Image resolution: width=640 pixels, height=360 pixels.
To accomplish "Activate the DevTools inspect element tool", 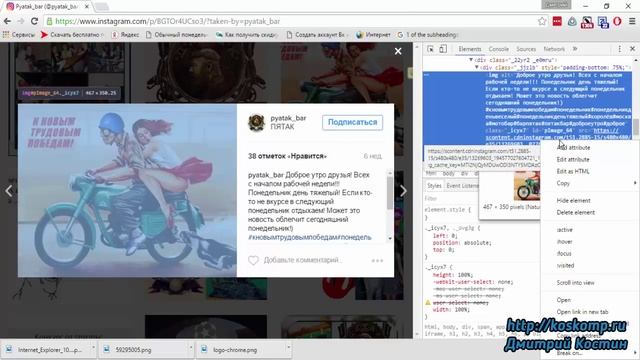I will 430,49.
